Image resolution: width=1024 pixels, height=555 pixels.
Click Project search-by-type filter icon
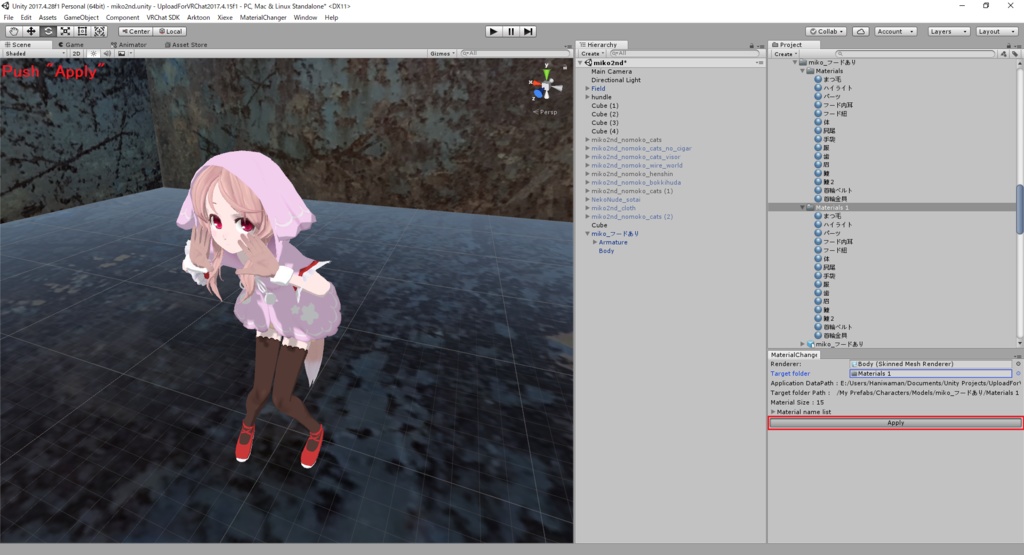(x=1004, y=54)
